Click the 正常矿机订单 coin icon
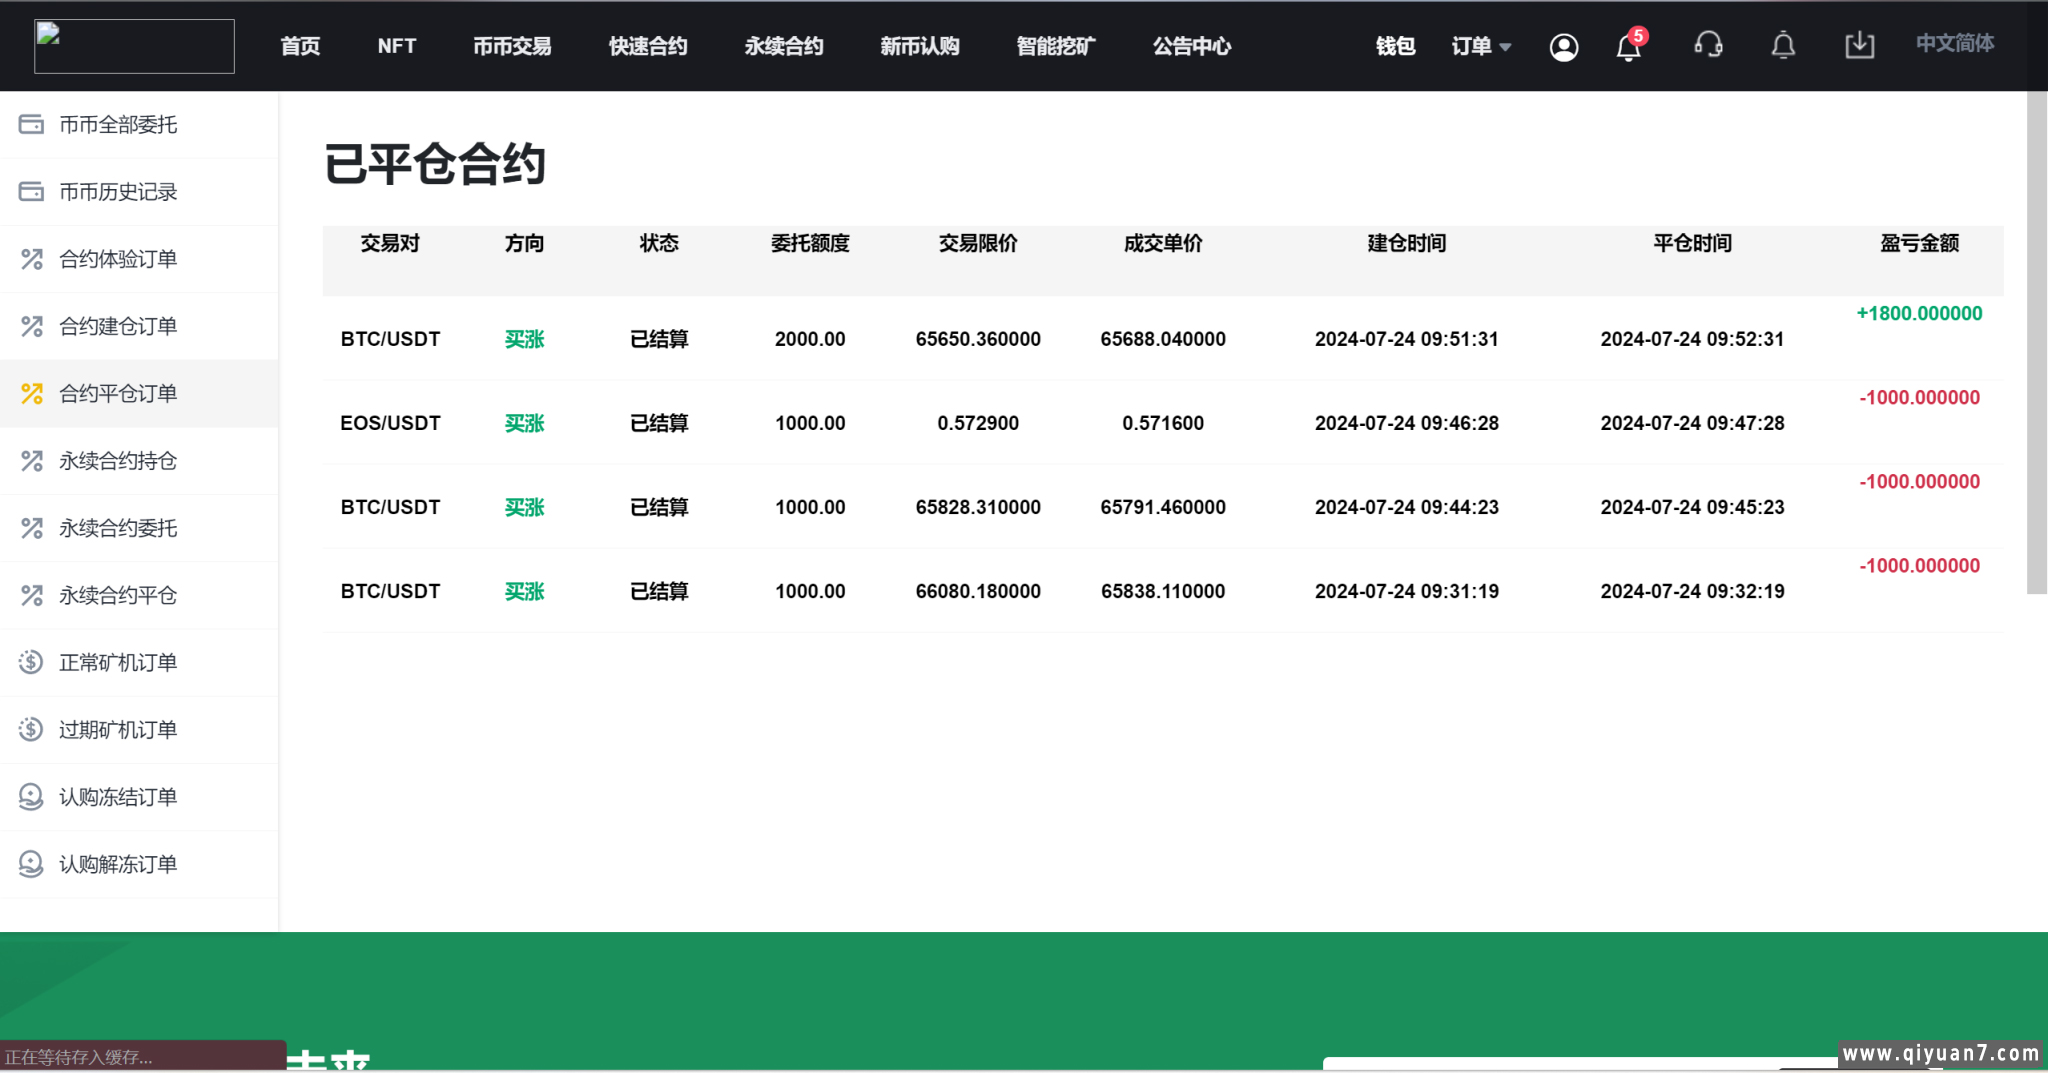Screen dimensions: 2048x1073 pyautogui.click(x=30, y=662)
